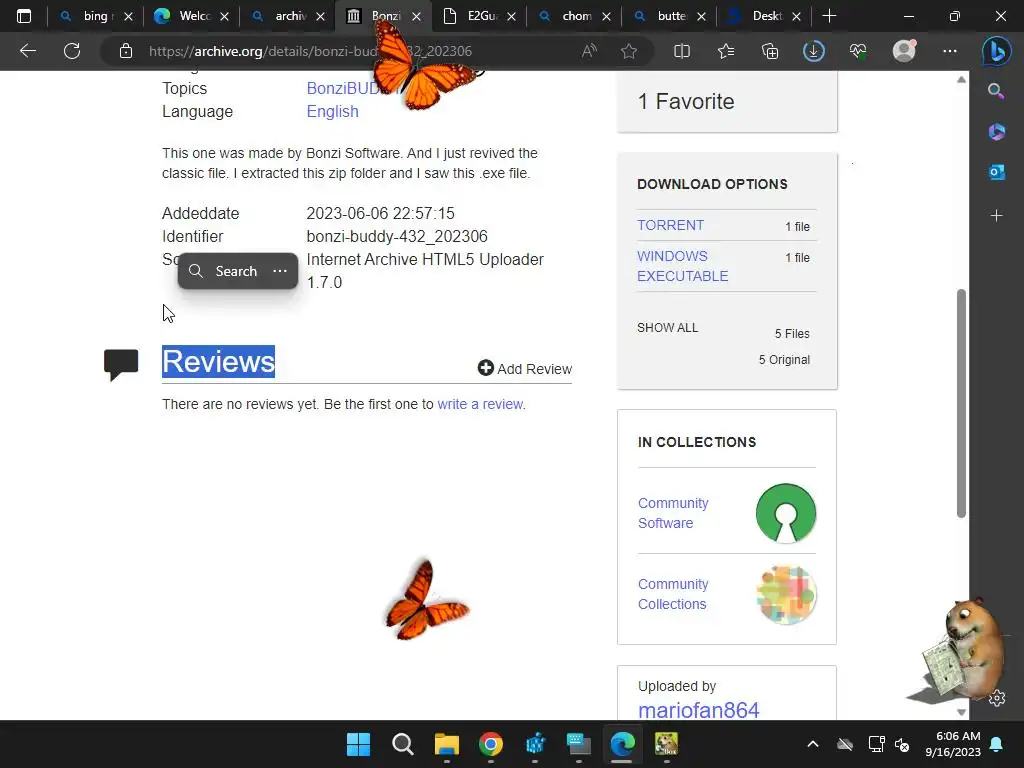1024x768 pixels.
Task: Open Browser essentials heart icon
Action: [x=858, y=51]
